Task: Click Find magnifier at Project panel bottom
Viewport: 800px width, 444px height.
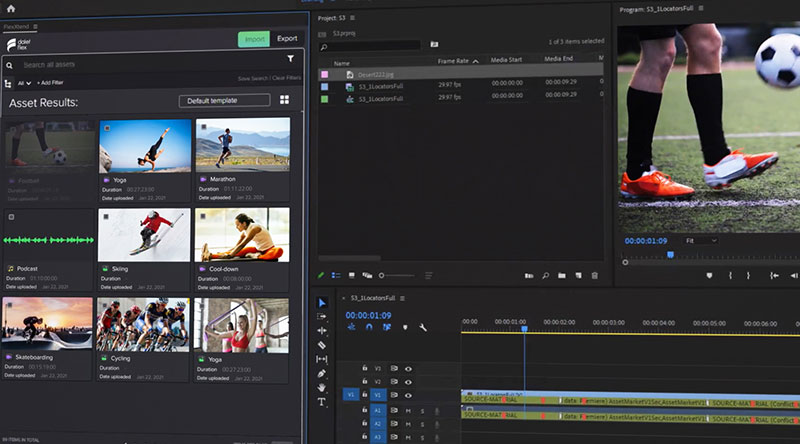Action: pos(545,276)
